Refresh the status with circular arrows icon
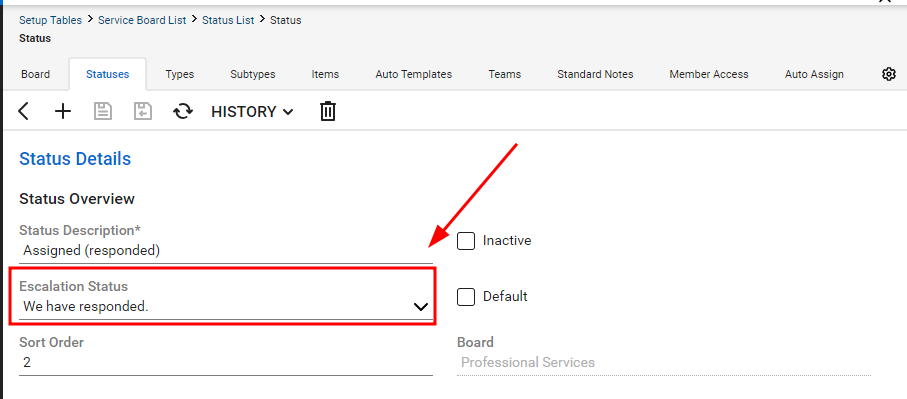Viewport: 907px width, 399px height. pyautogui.click(x=183, y=111)
